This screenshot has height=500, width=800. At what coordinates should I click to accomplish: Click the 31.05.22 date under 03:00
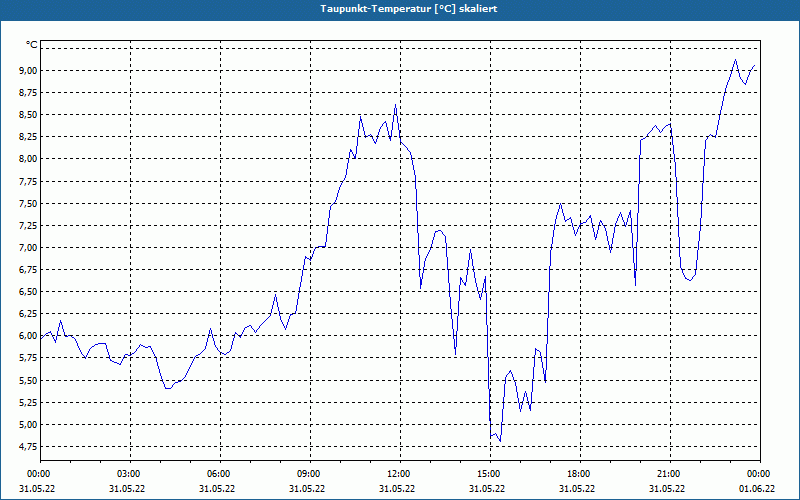pyautogui.click(x=127, y=489)
